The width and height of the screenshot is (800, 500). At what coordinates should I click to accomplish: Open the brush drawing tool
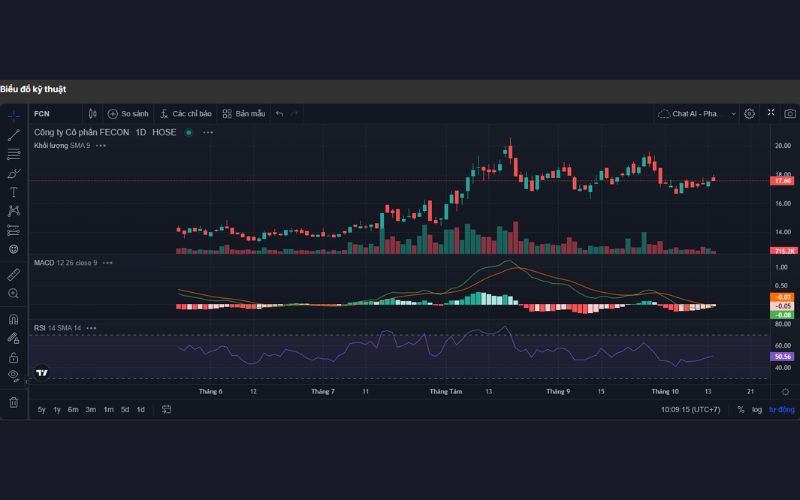coord(14,173)
